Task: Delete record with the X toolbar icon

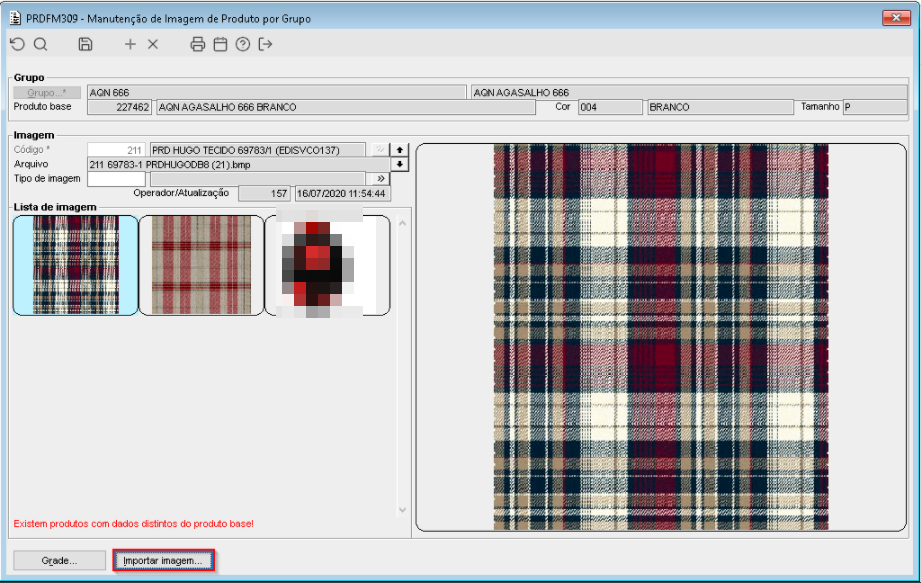Action: tap(153, 44)
